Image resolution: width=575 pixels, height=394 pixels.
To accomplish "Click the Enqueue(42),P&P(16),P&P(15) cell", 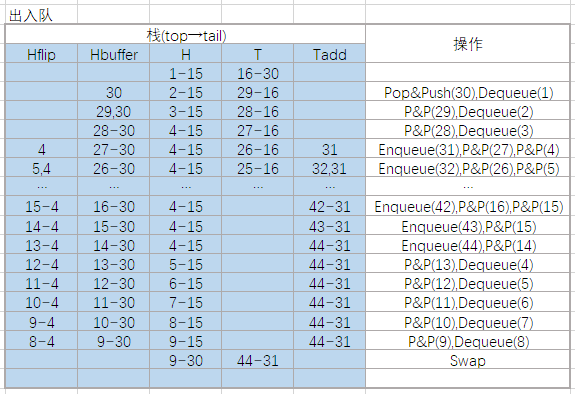I will tap(468, 206).
